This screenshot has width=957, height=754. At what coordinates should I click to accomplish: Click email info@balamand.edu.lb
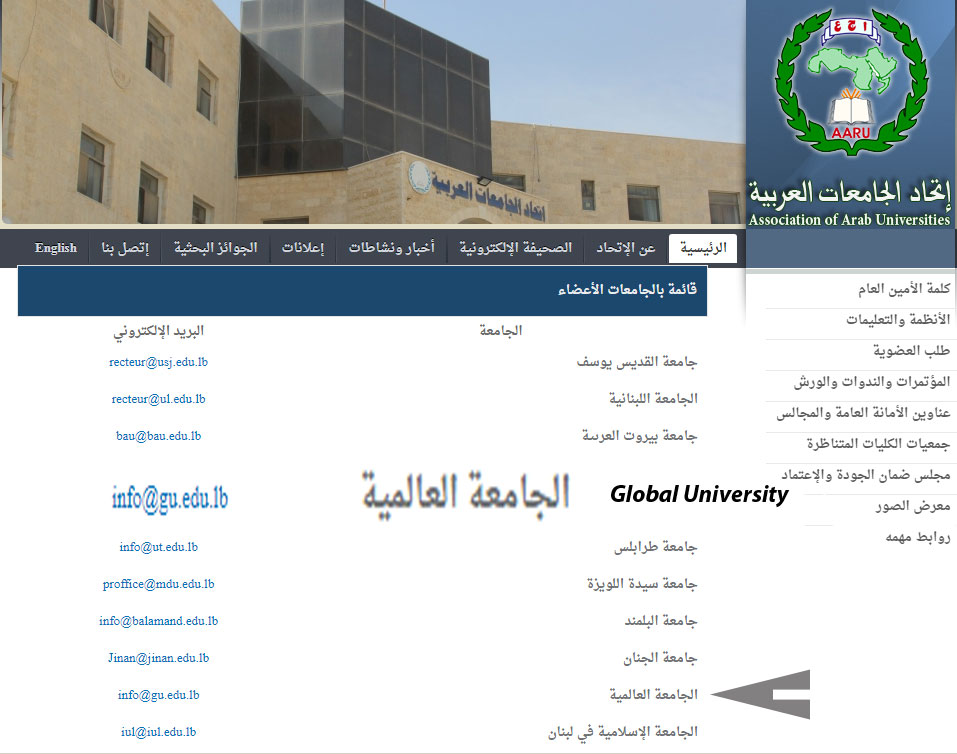158,621
